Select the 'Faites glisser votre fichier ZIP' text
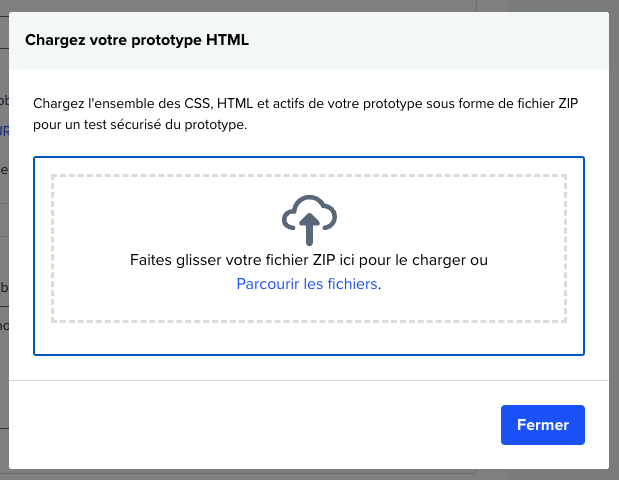The width and height of the screenshot is (619, 480). pos(220,260)
